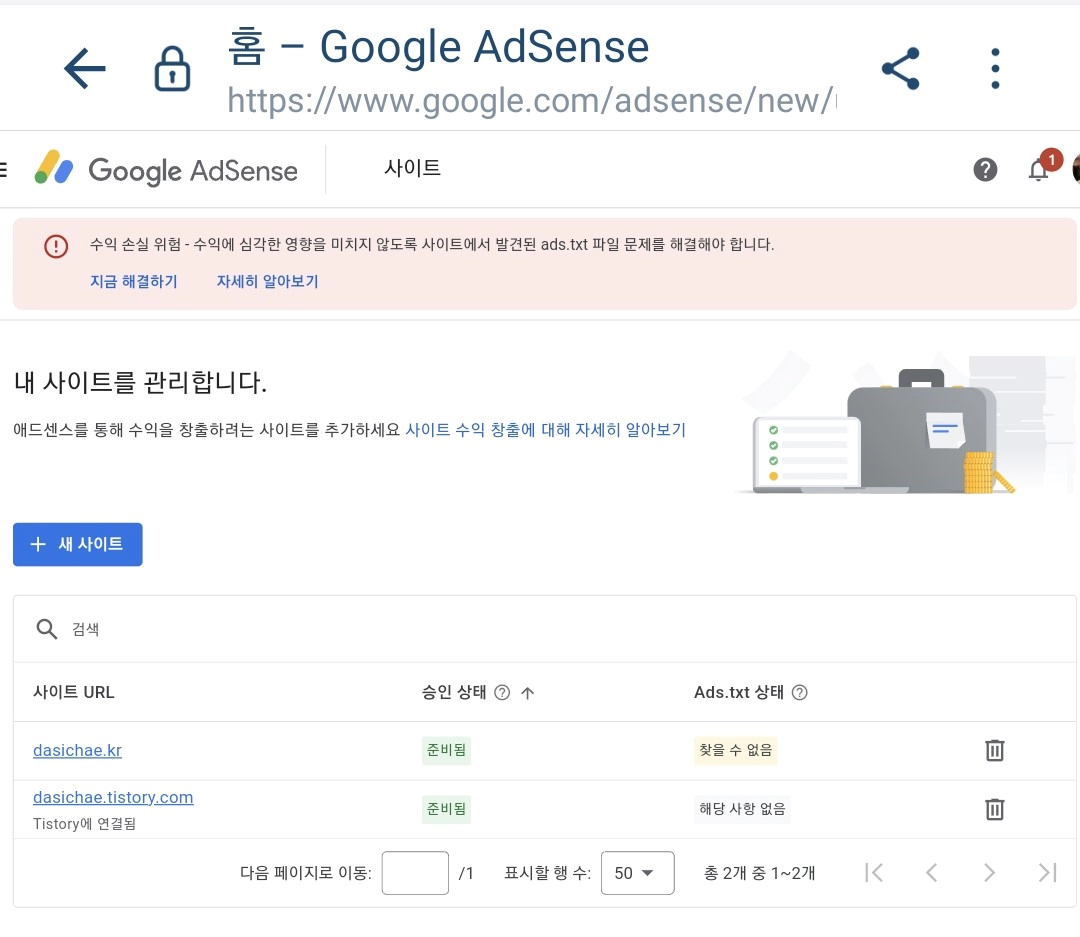Tap the padlock icon next to the URL

point(171,68)
